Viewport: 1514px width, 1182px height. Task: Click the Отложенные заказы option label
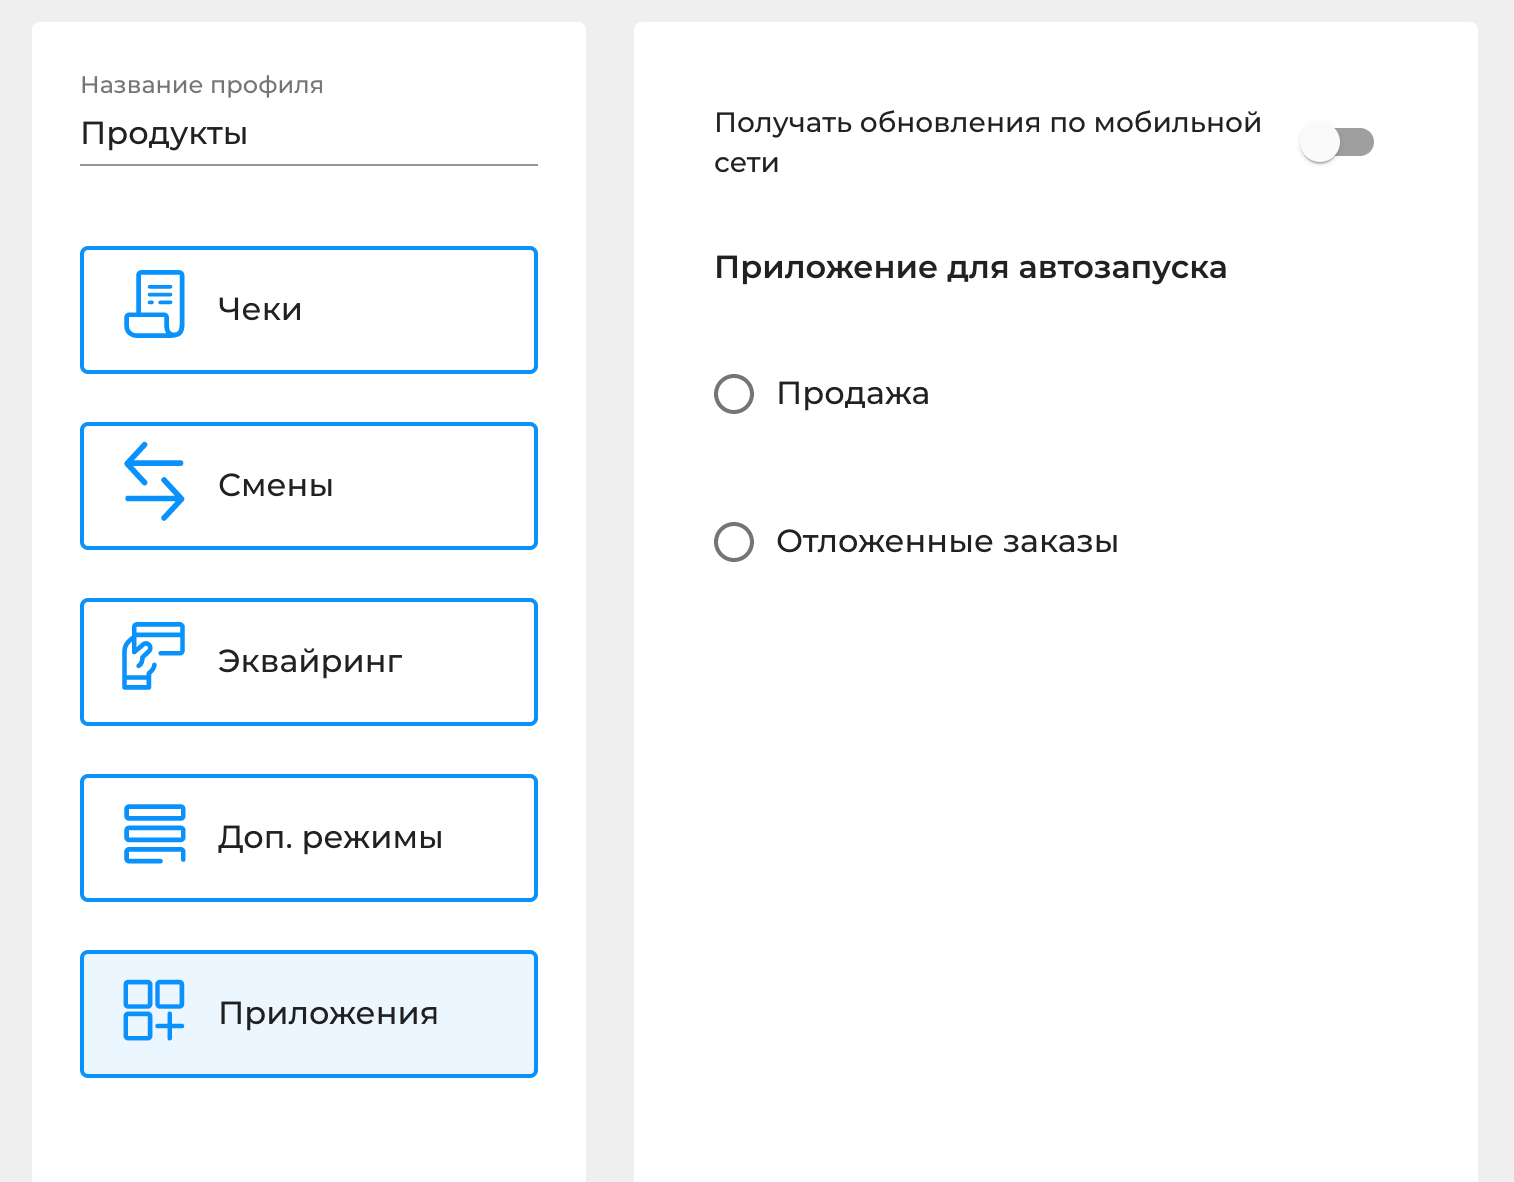947,542
